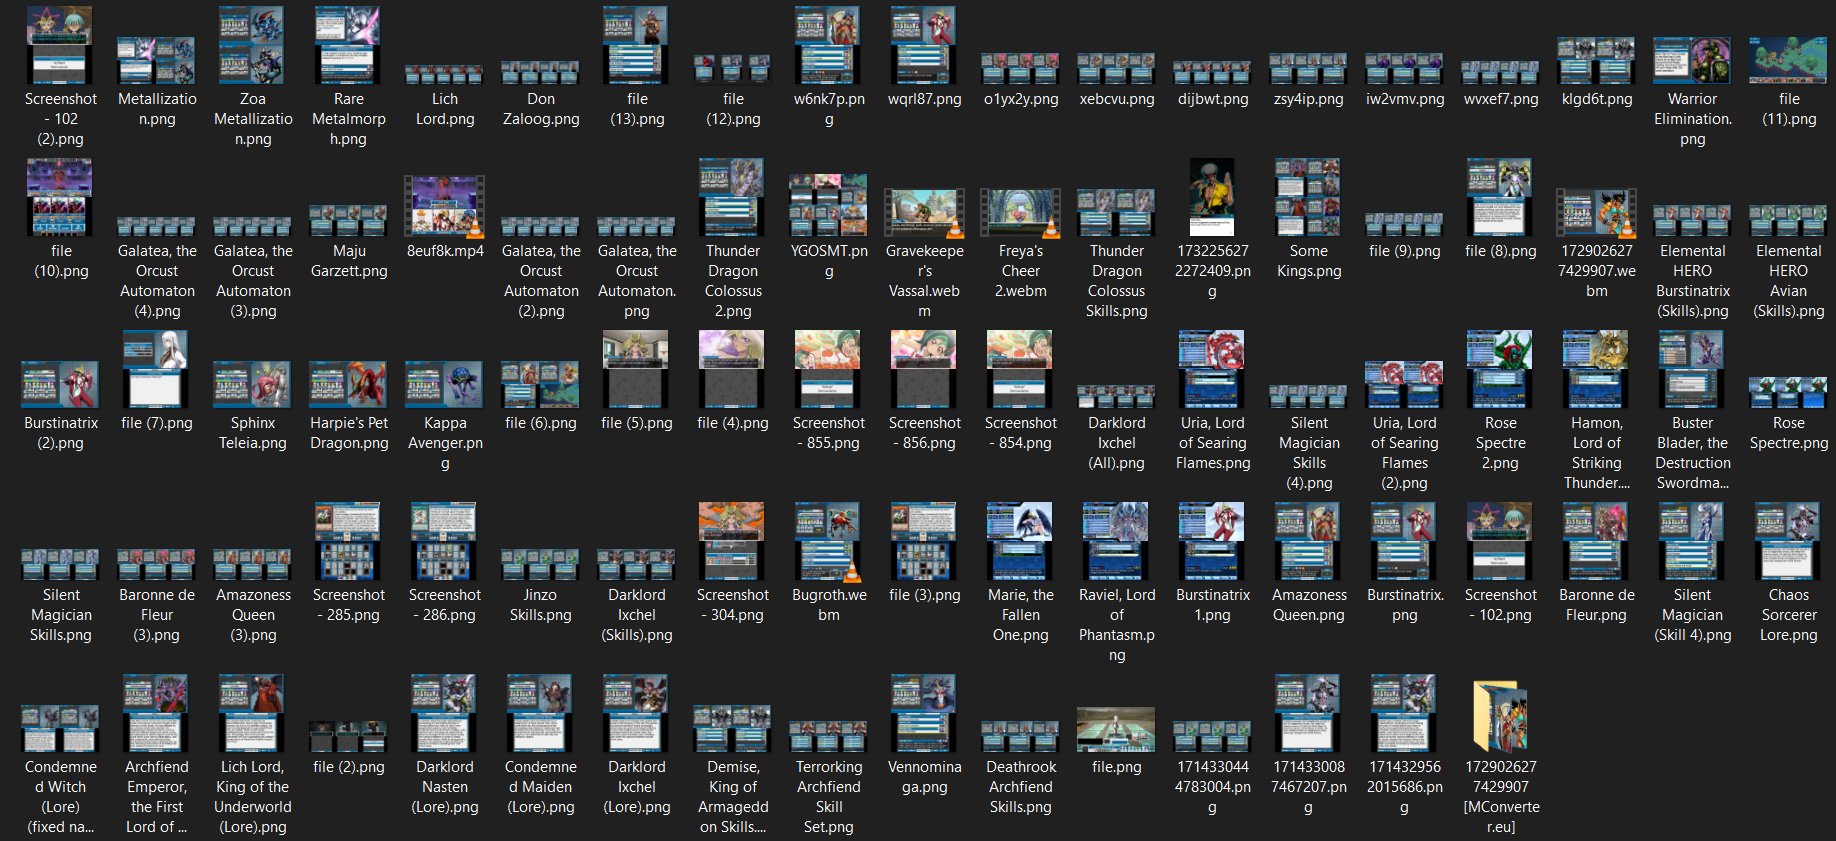Select Uria, Lord of Searing Flames.png

(x=1212, y=369)
